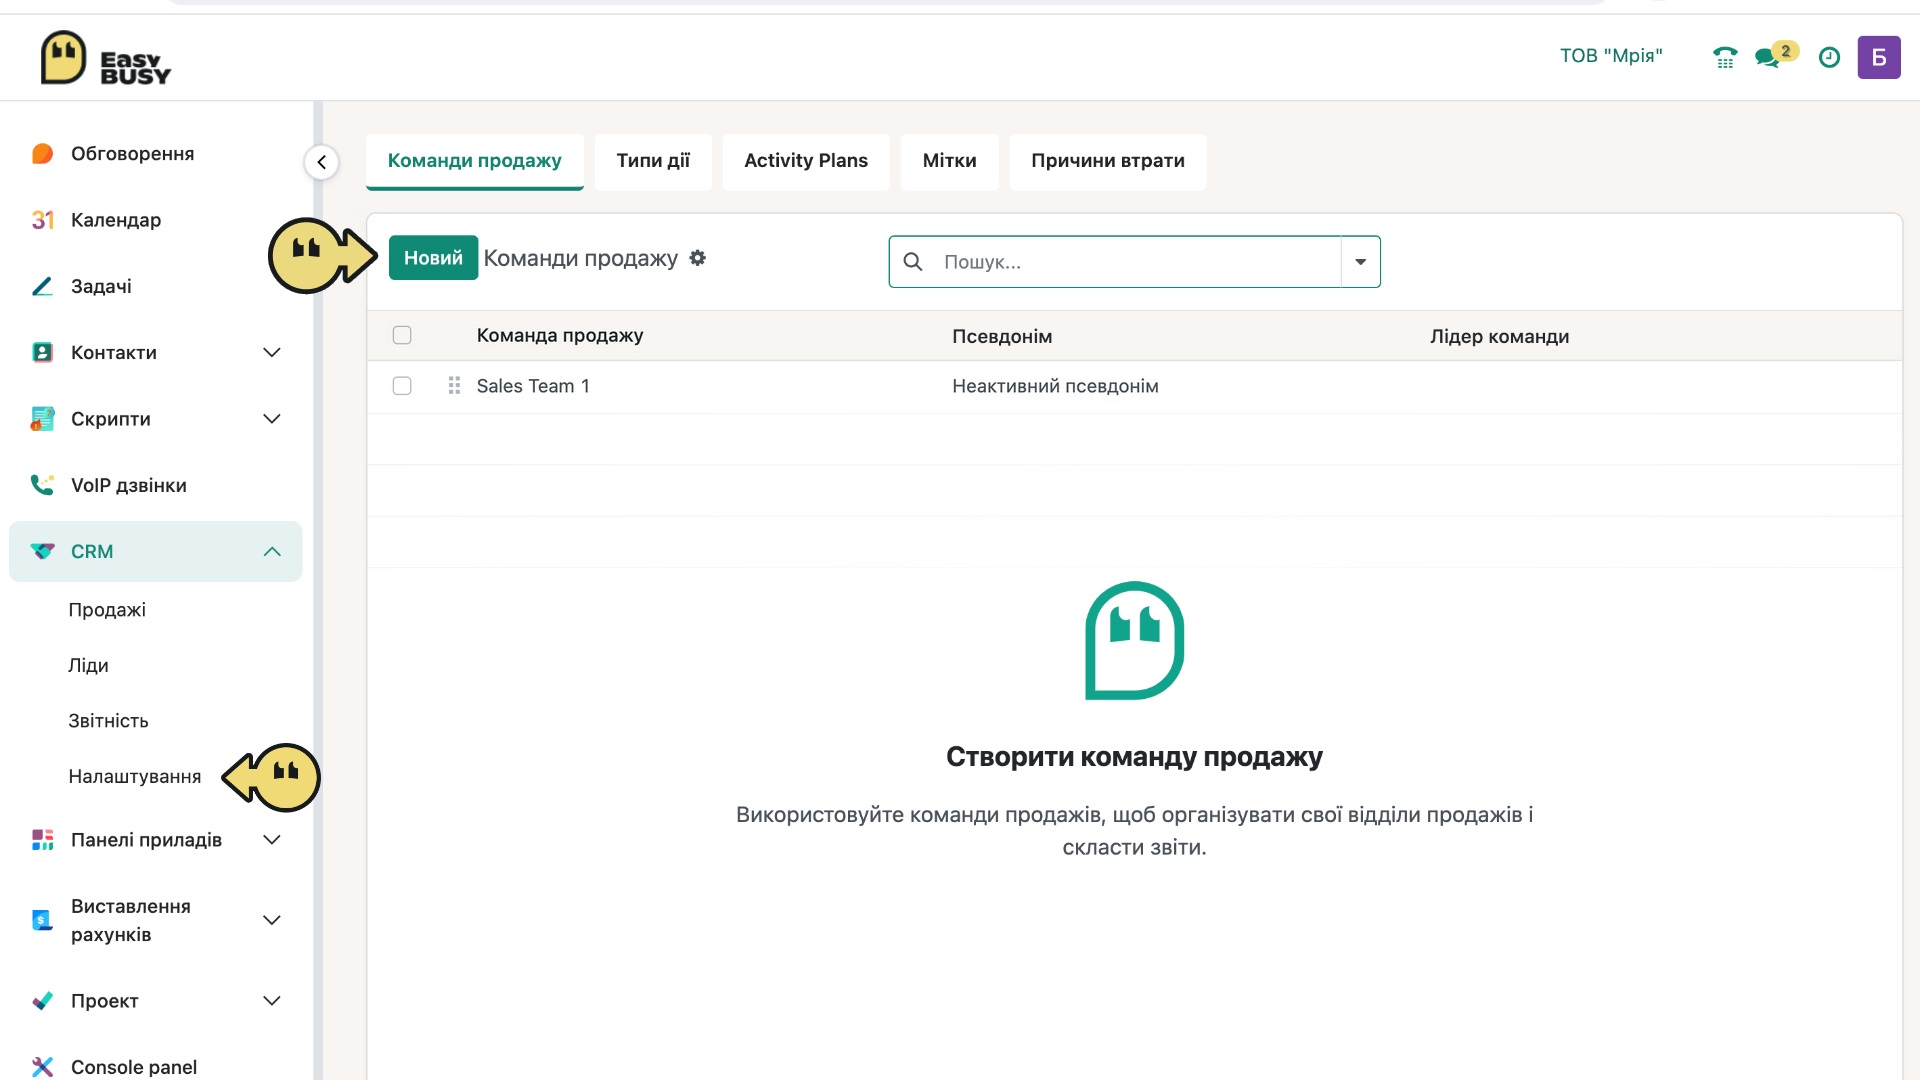Viewport: 1920px width, 1080px height.
Task: Click the CRM handshake icon
Action: (x=42, y=551)
